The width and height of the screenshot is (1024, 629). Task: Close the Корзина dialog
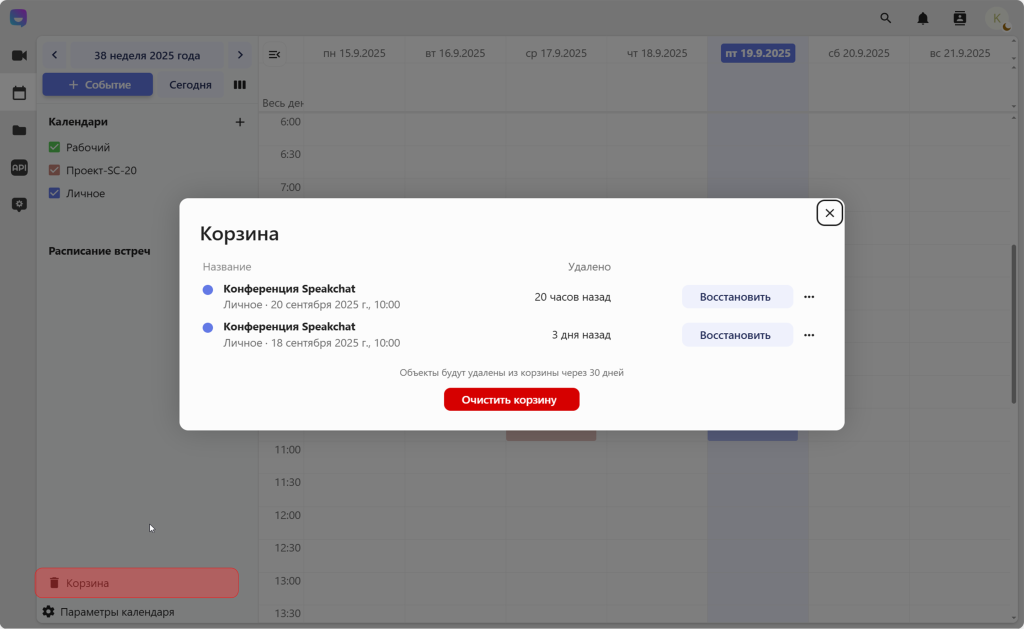[x=829, y=213]
